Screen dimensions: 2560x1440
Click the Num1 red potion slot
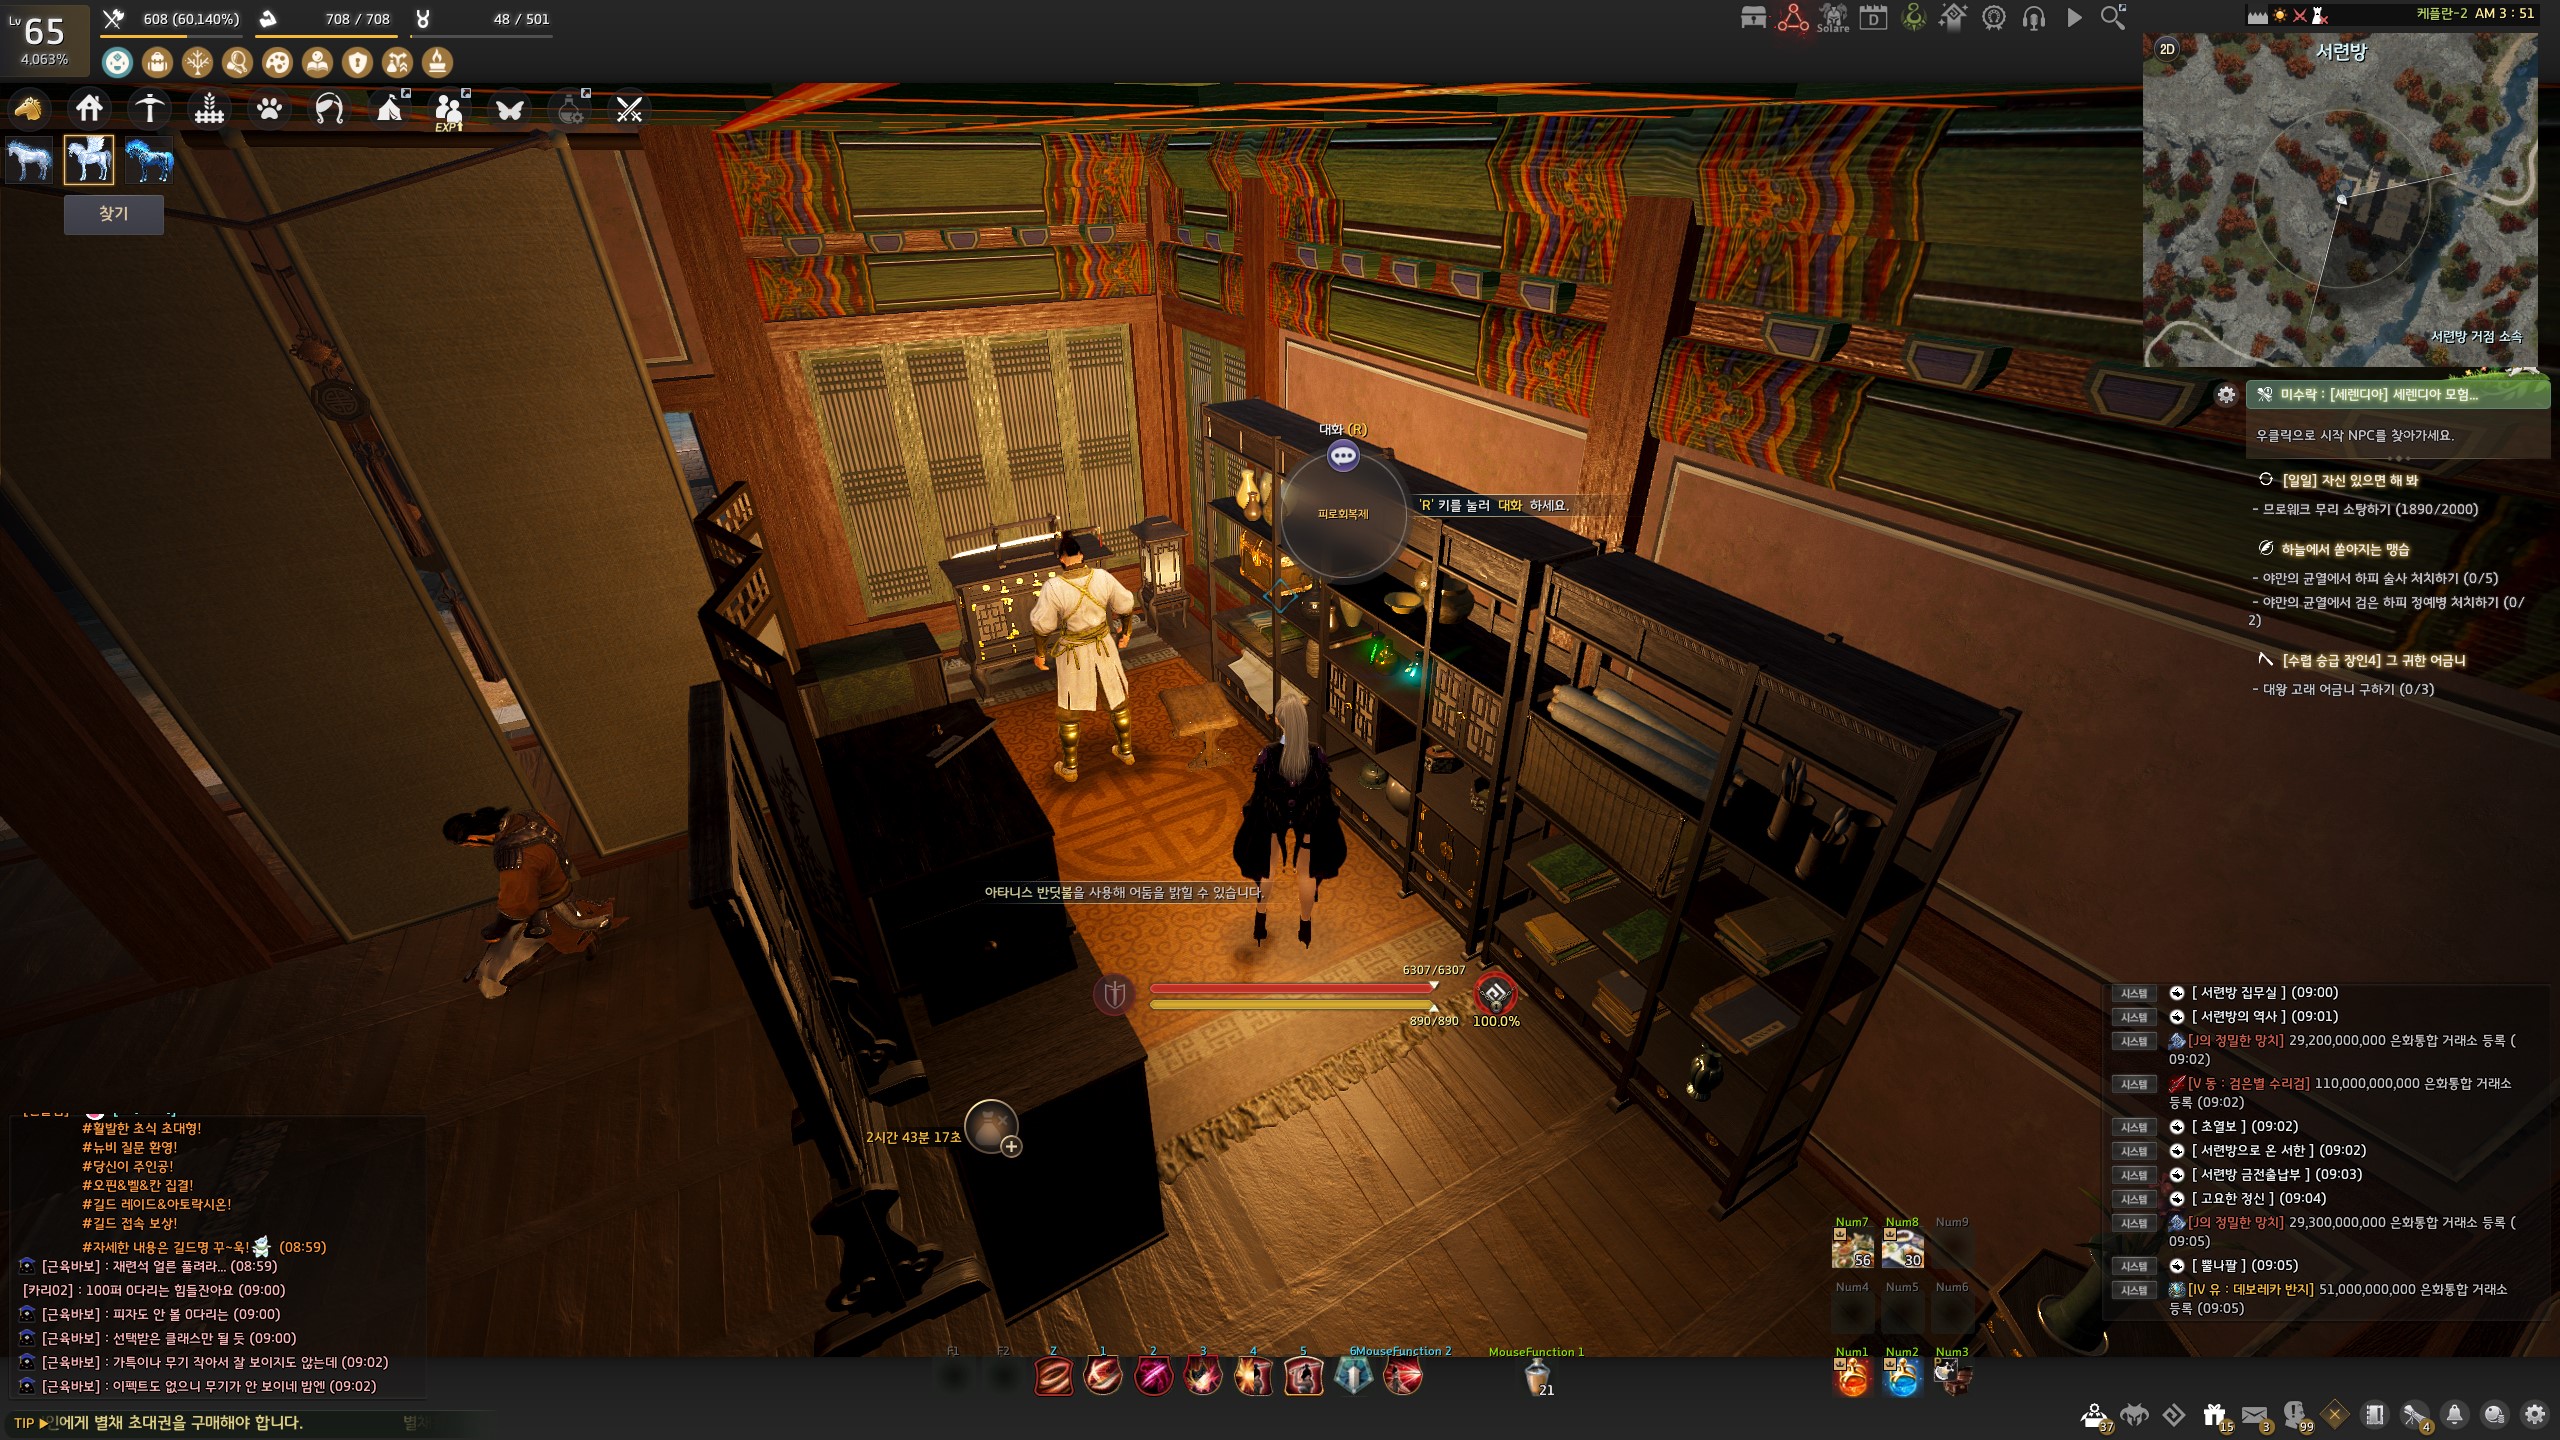tap(1852, 1379)
